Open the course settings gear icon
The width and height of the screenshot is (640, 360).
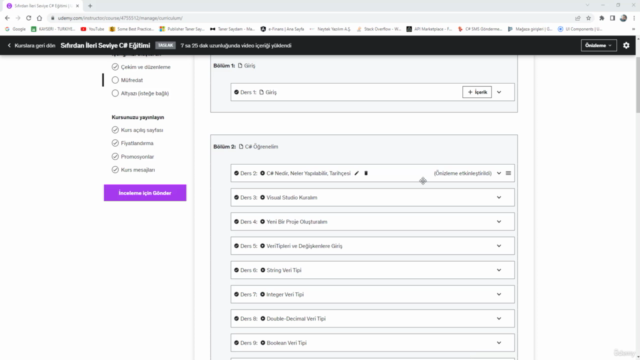click(x=626, y=45)
